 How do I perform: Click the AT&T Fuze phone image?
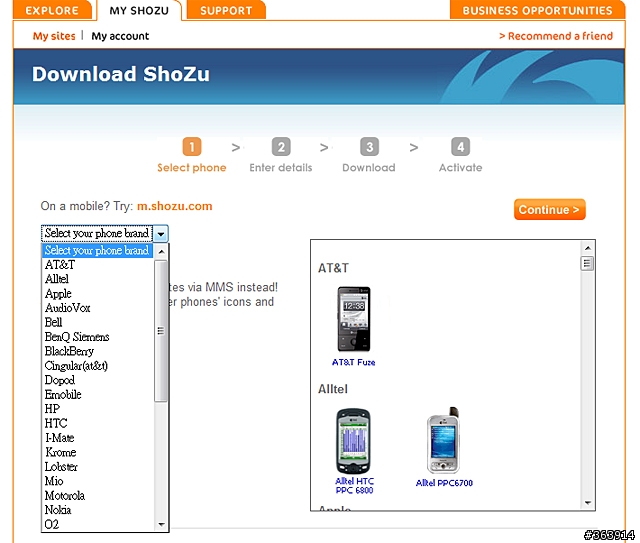(353, 319)
